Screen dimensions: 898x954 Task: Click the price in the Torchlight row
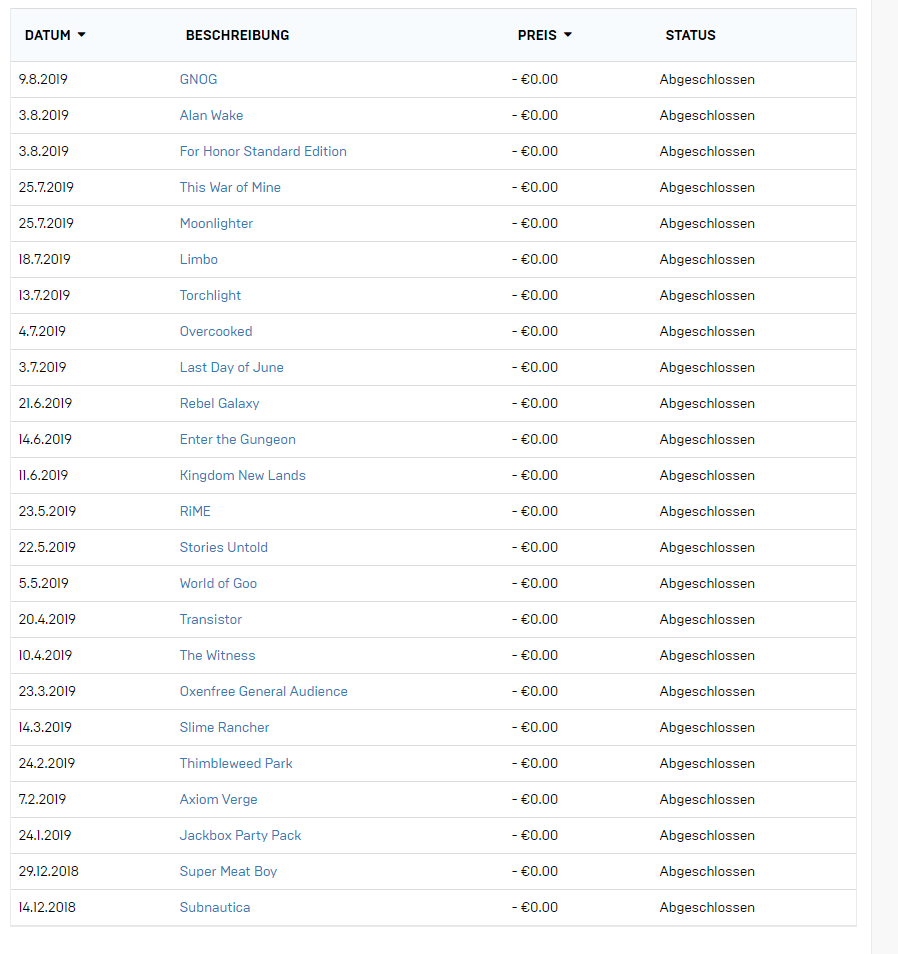[x=535, y=295]
